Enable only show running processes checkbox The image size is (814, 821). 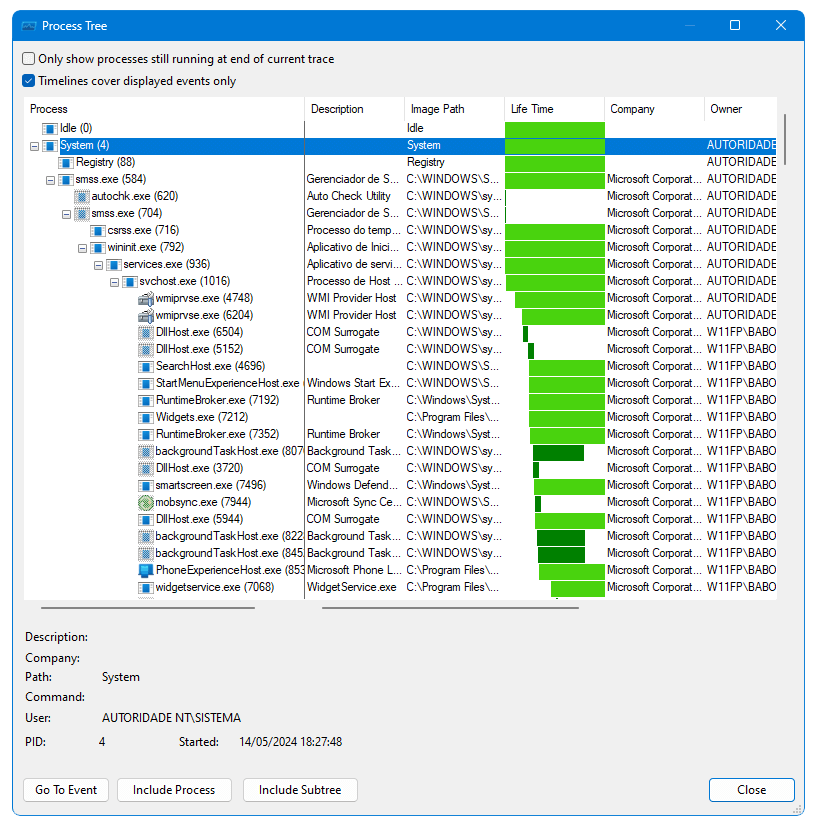coord(29,59)
